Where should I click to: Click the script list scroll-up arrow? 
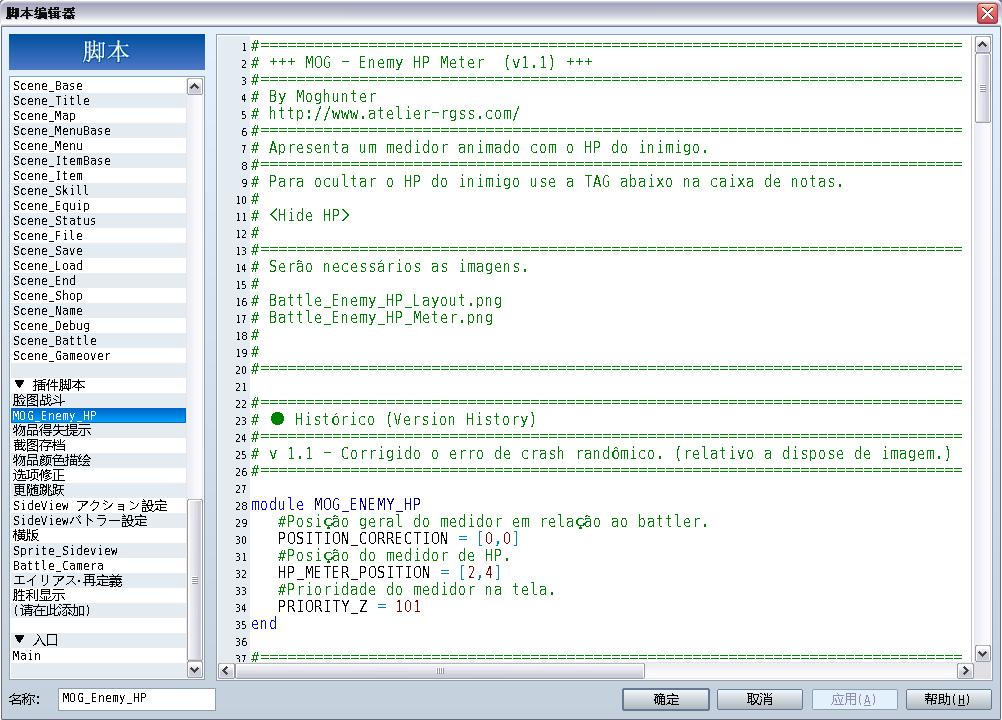click(195, 86)
